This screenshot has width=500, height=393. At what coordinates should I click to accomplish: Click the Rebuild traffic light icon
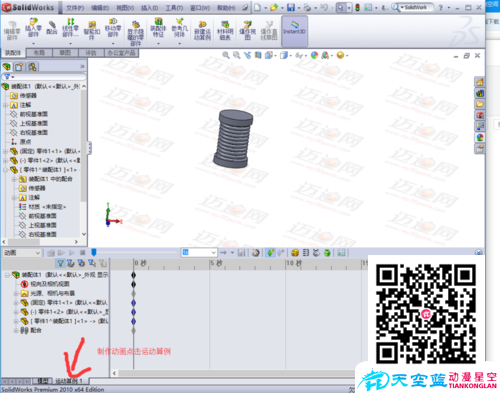tap(358, 7)
